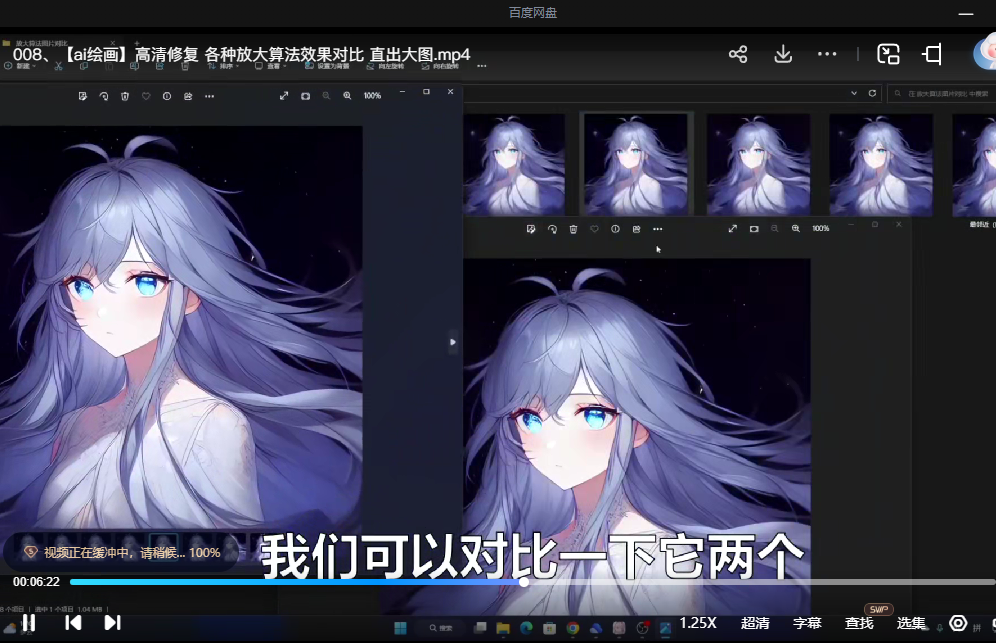Click the 100% zoom level in right viewer
Viewport: 996px width, 643px height.
click(x=821, y=228)
